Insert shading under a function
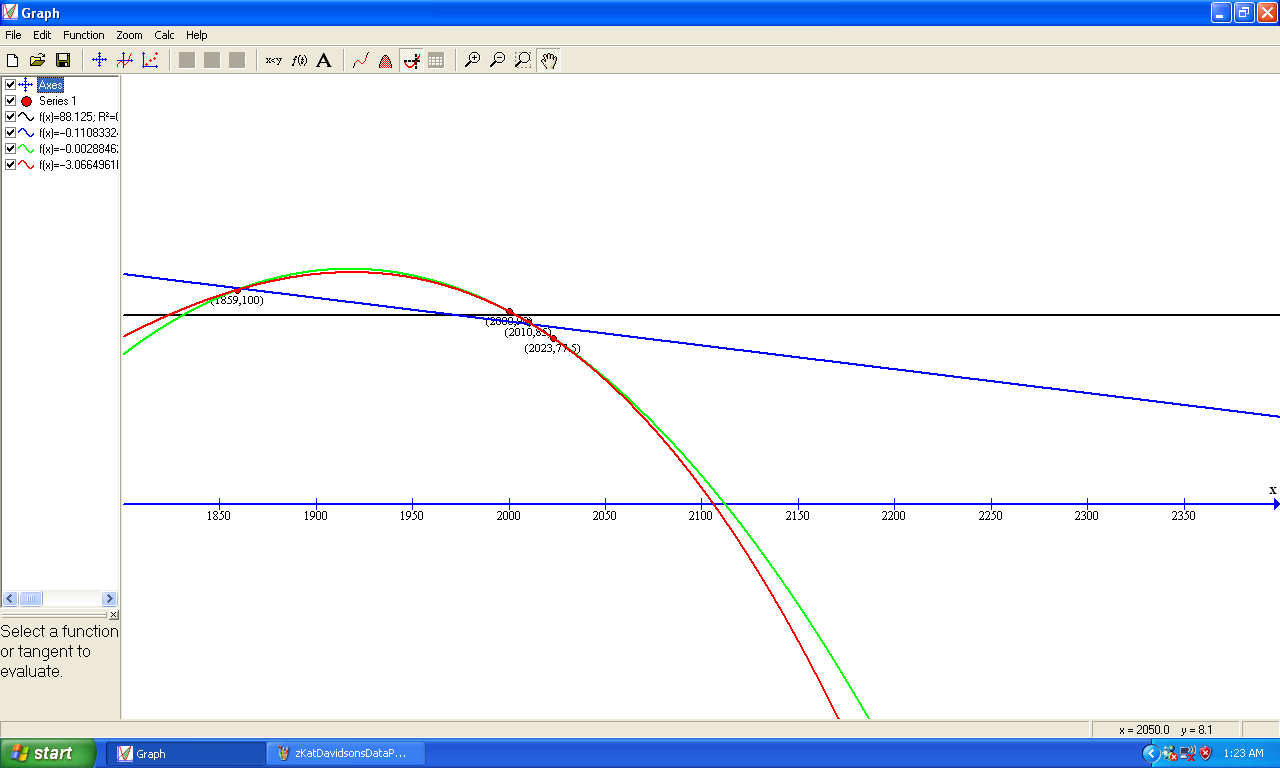This screenshot has height=768, width=1280. 386,60
